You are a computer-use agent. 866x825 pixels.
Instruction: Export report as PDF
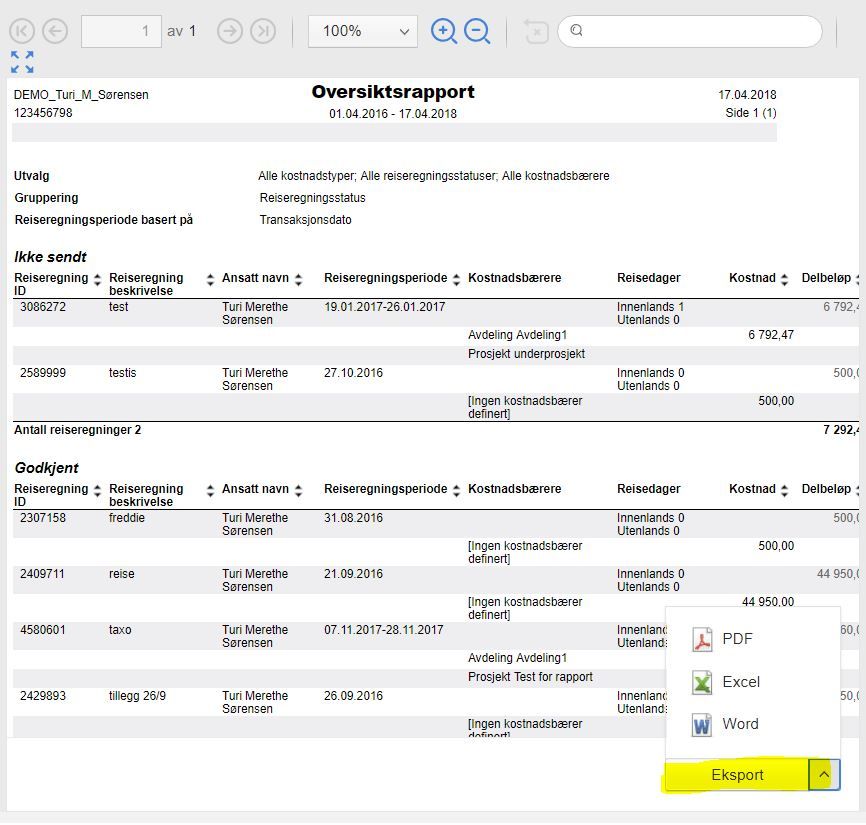[737, 639]
